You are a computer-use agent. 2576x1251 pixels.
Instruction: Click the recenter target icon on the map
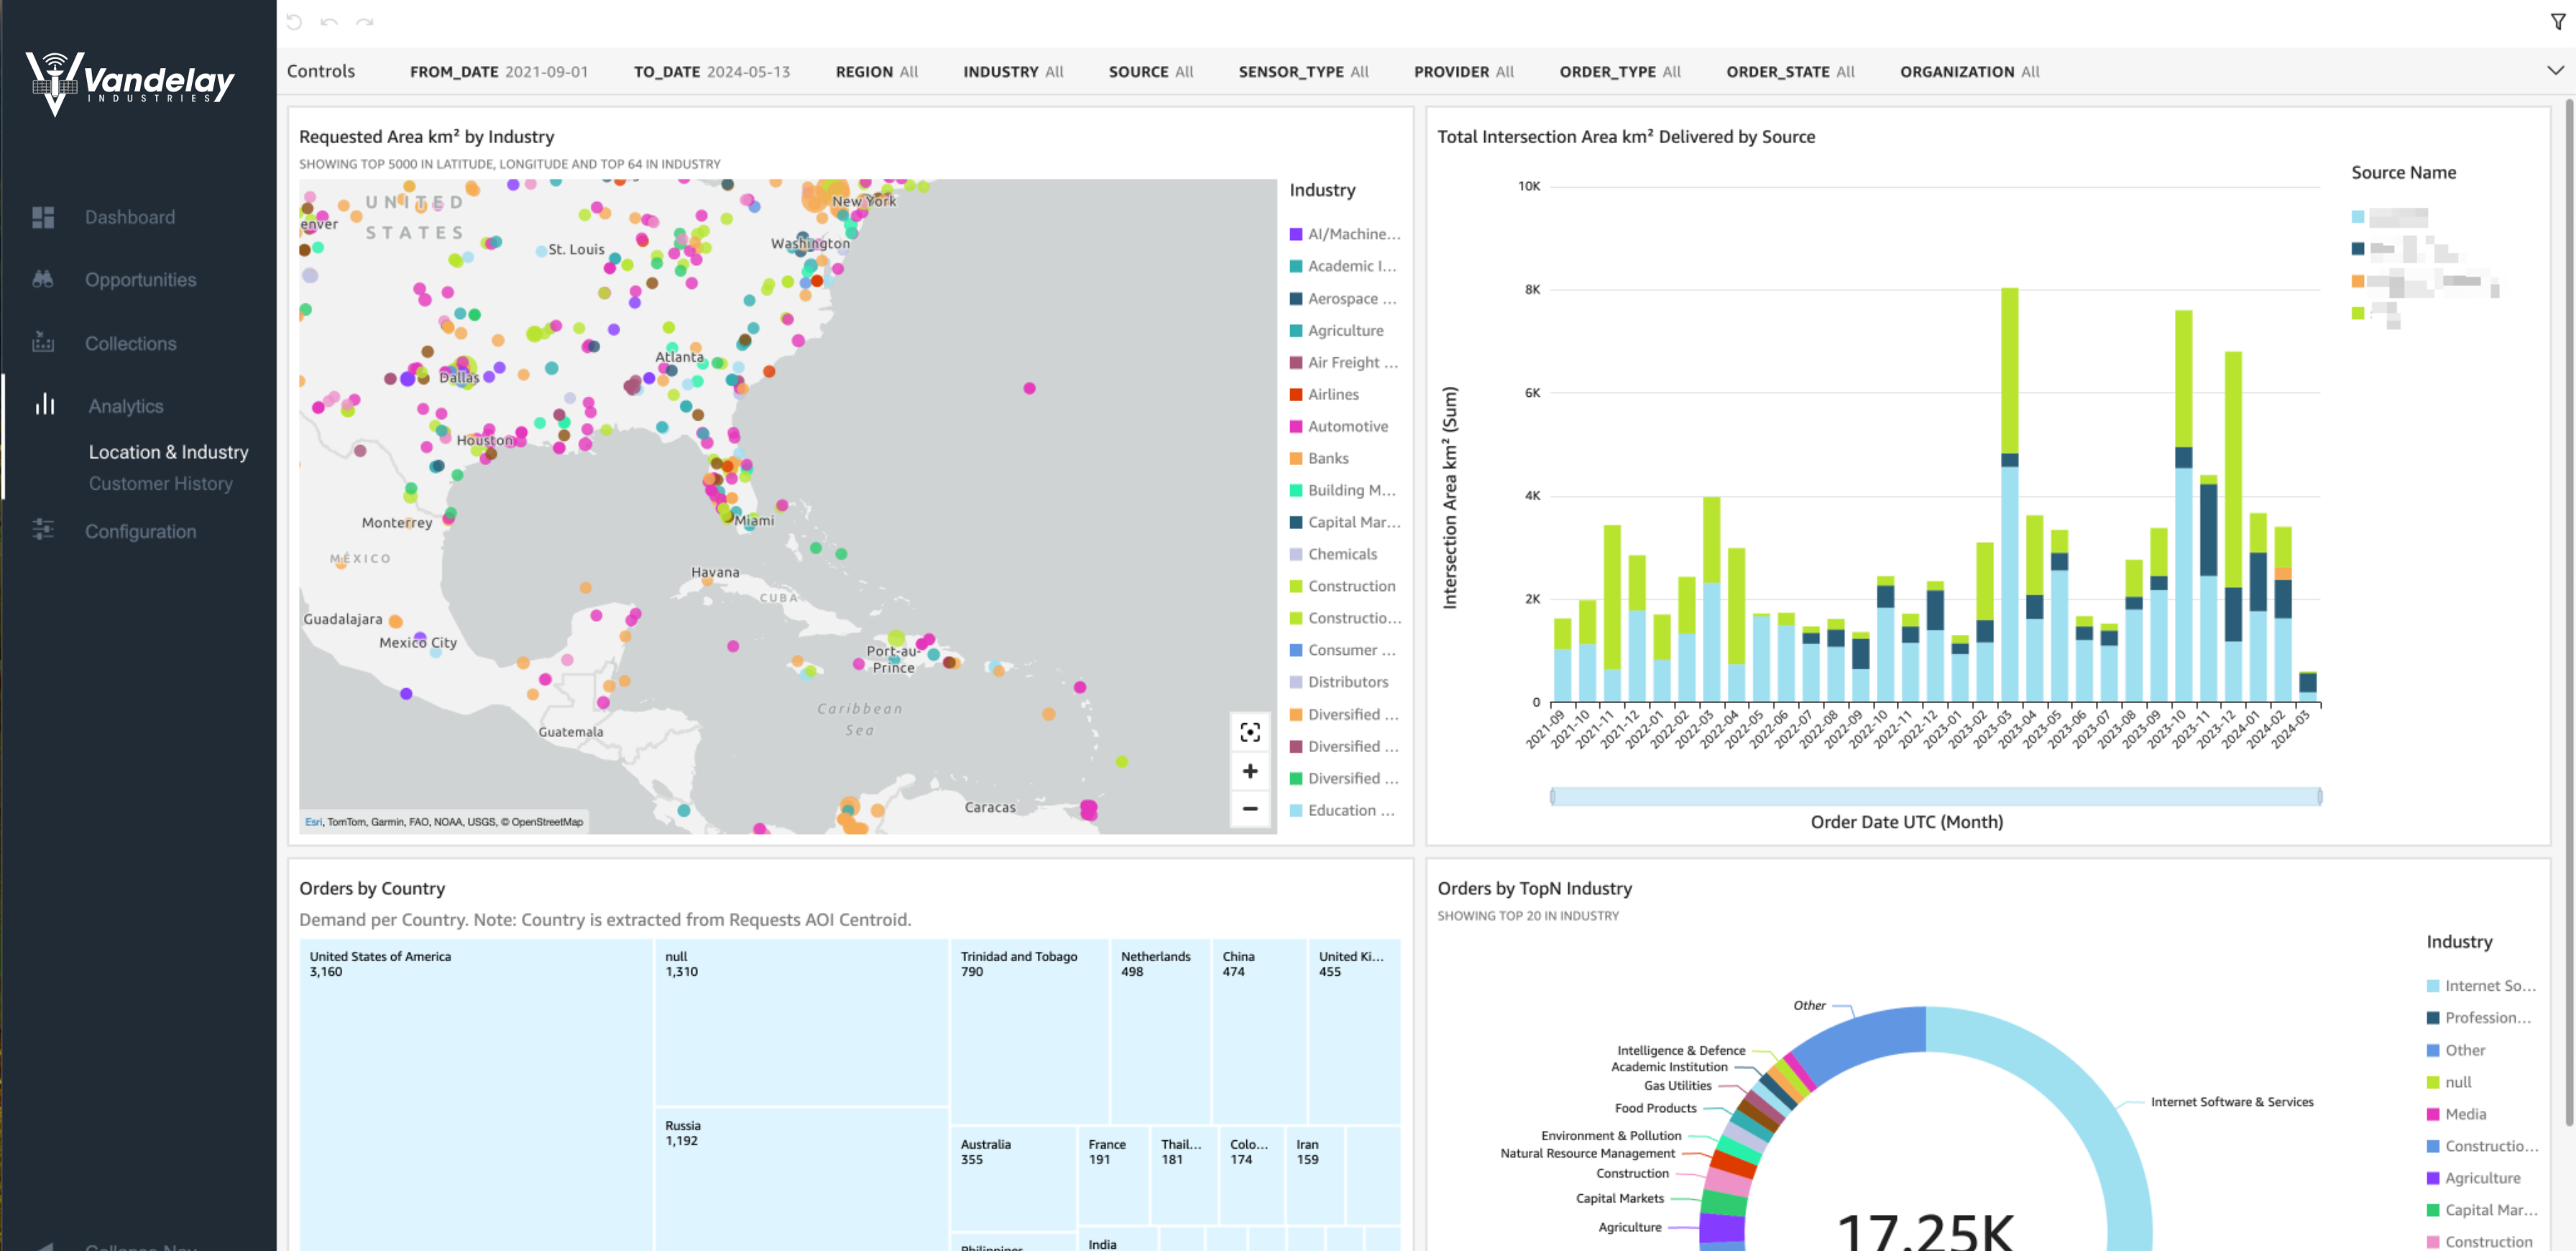1250,733
